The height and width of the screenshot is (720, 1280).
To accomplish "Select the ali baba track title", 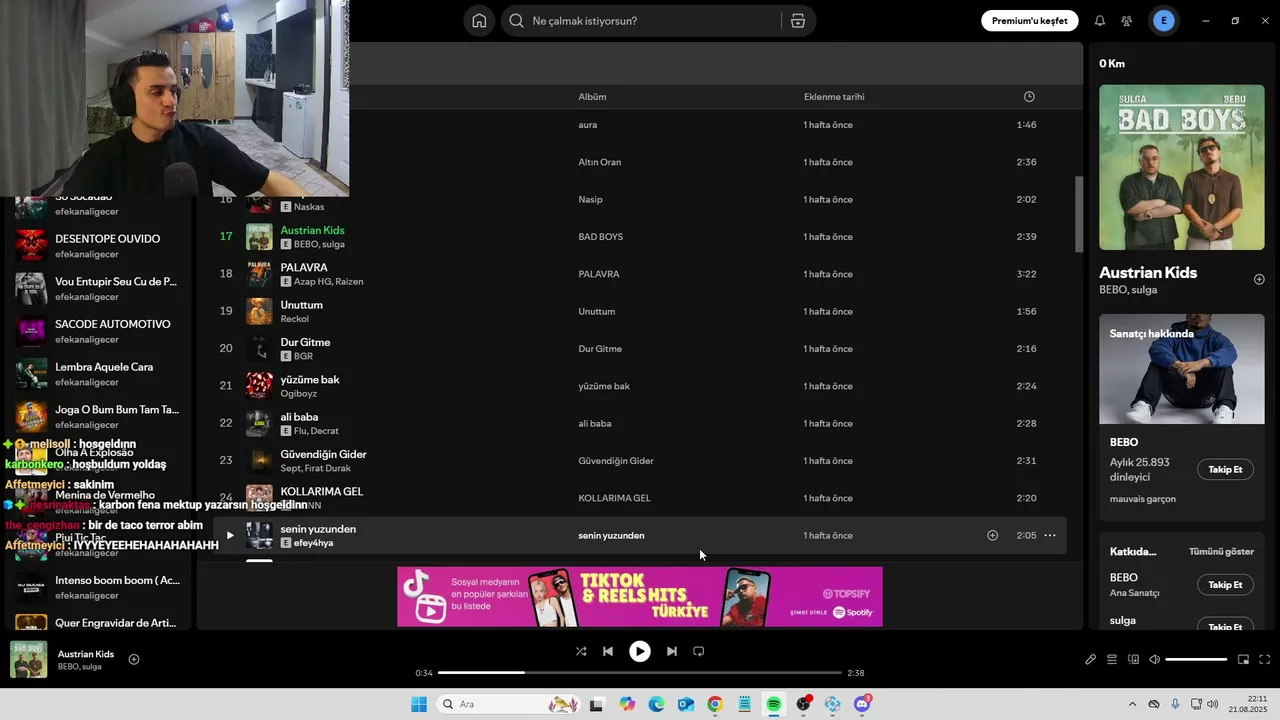I will pyautogui.click(x=298, y=417).
